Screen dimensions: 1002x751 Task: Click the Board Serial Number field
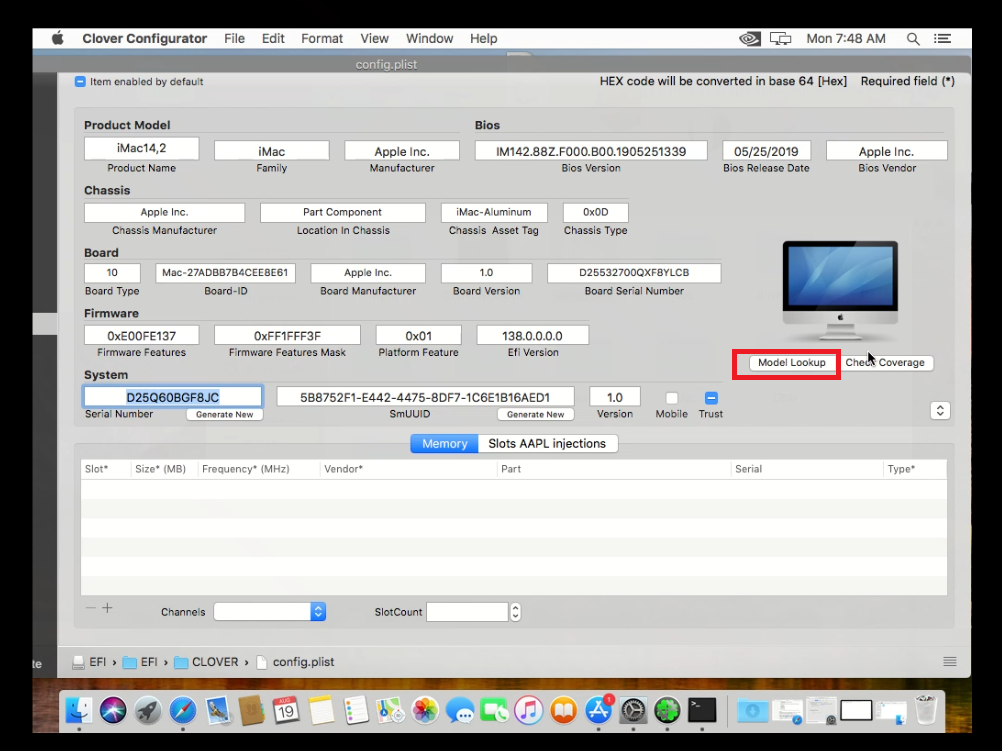pyautogui.click(x=634, y=272)
